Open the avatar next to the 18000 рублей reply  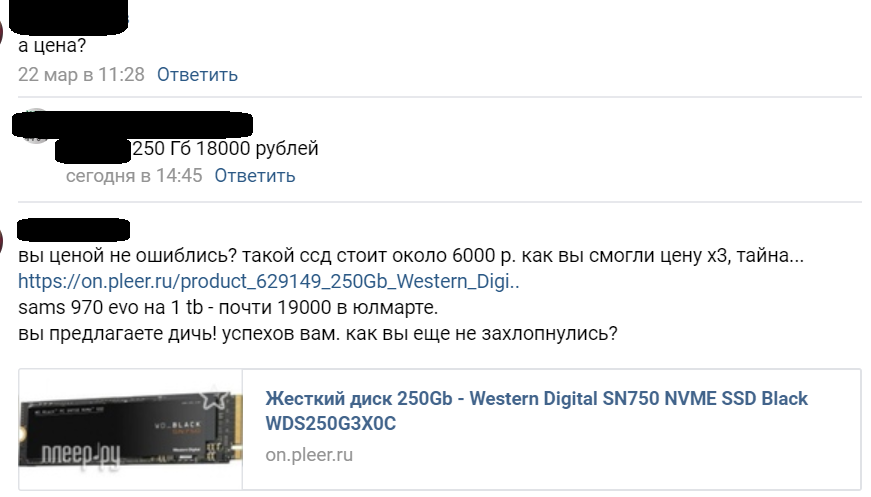pyautogui.click(x=37, y=127)
